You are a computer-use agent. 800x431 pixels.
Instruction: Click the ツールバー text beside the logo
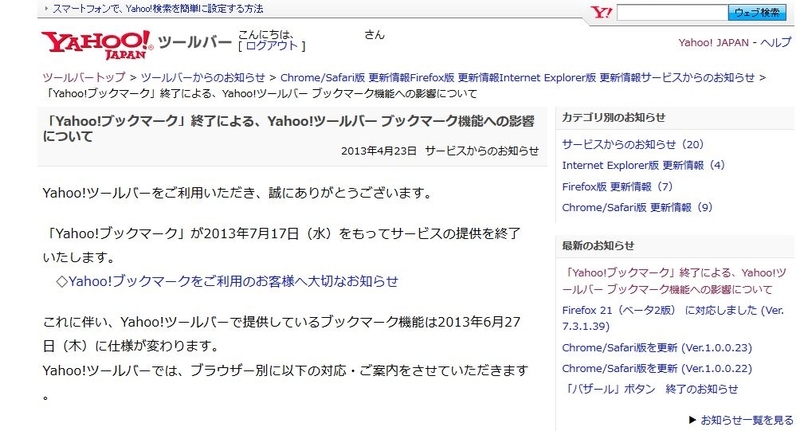[x=195, y=42]
